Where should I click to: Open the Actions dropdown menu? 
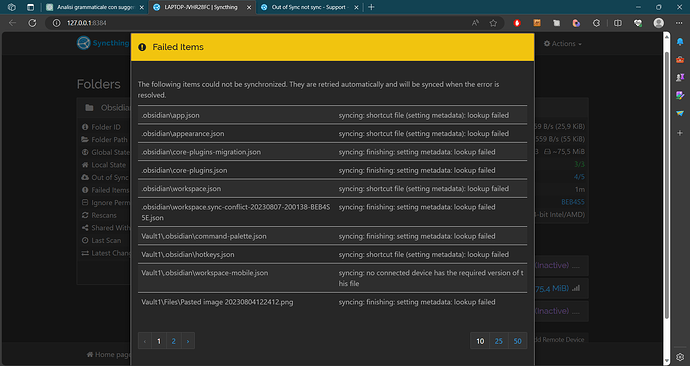pyautogui.click(x=563, y=44)
